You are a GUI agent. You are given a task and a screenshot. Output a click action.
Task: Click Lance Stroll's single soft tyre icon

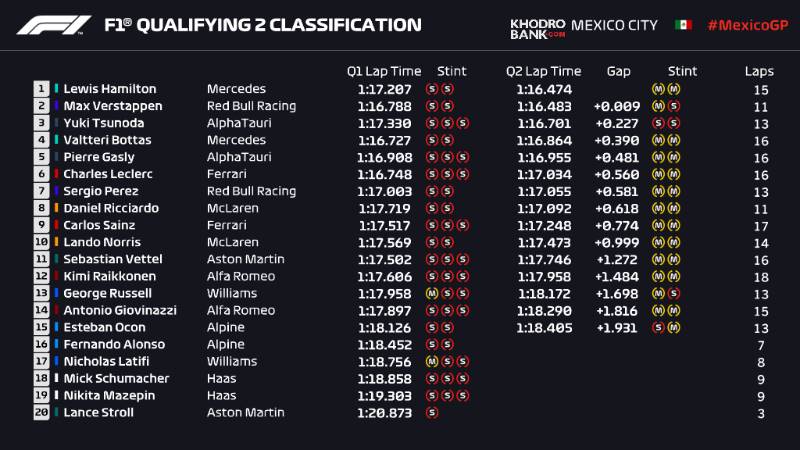[x=432, y=413]
